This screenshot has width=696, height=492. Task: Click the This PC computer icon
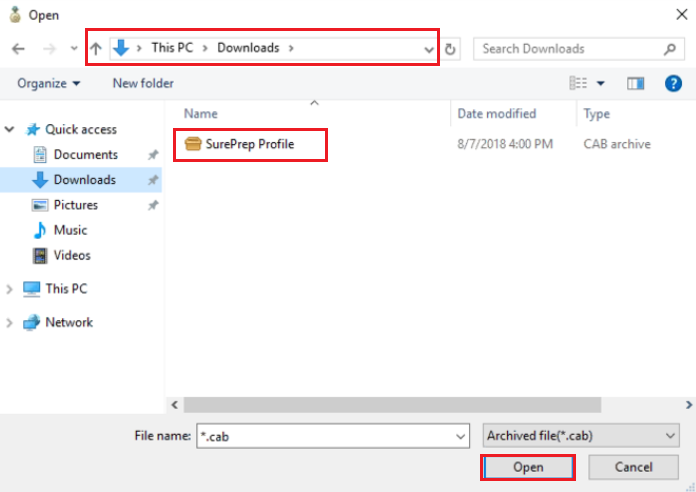tap(32, 289)
